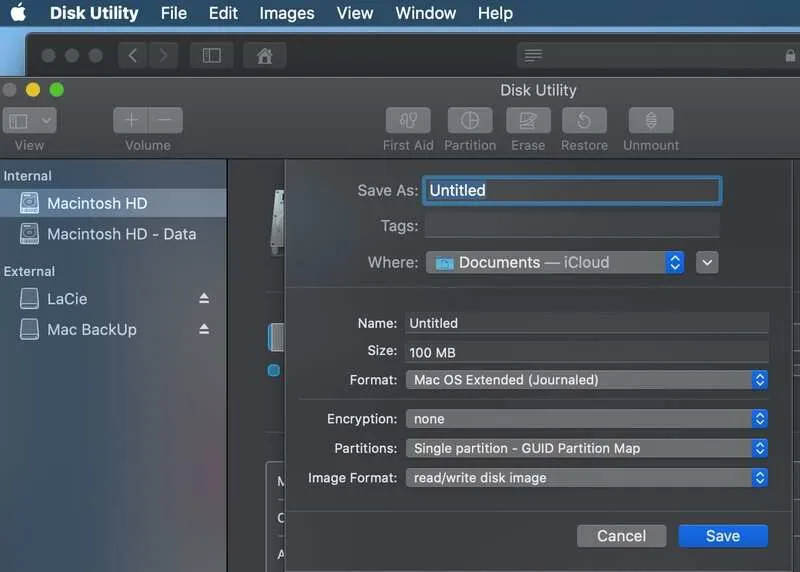Eject the LaCie drive

click(x=204, y=299)
